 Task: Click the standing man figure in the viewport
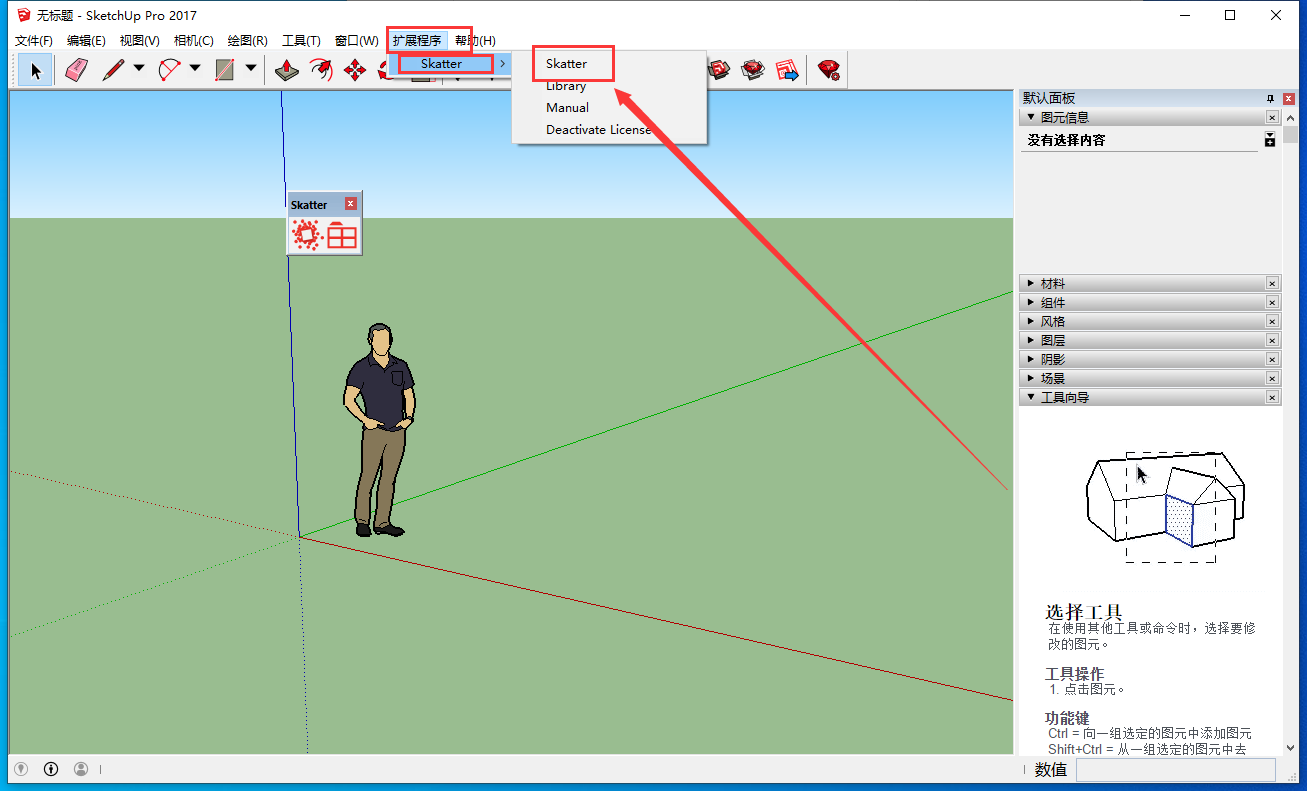click(x=379, y=430)
